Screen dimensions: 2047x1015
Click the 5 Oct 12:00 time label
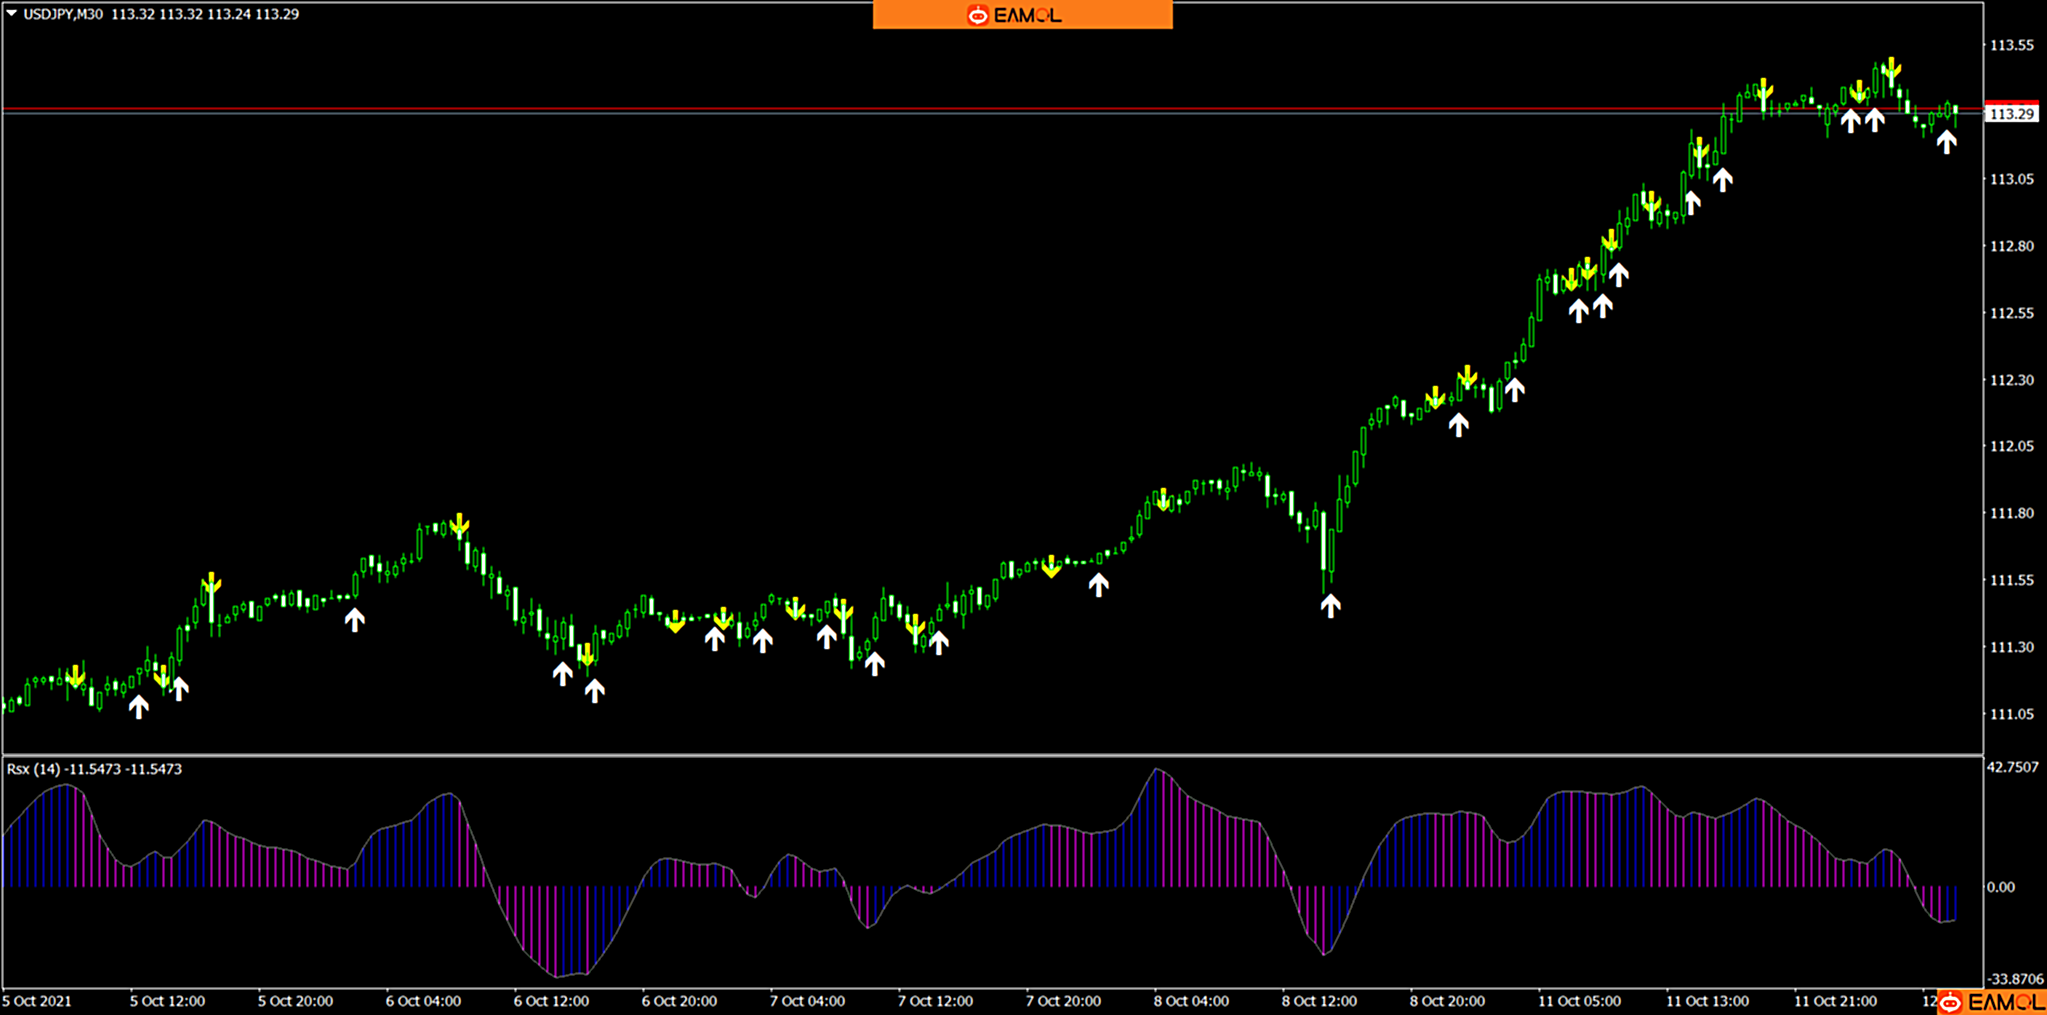click(x=167, y=1001)
